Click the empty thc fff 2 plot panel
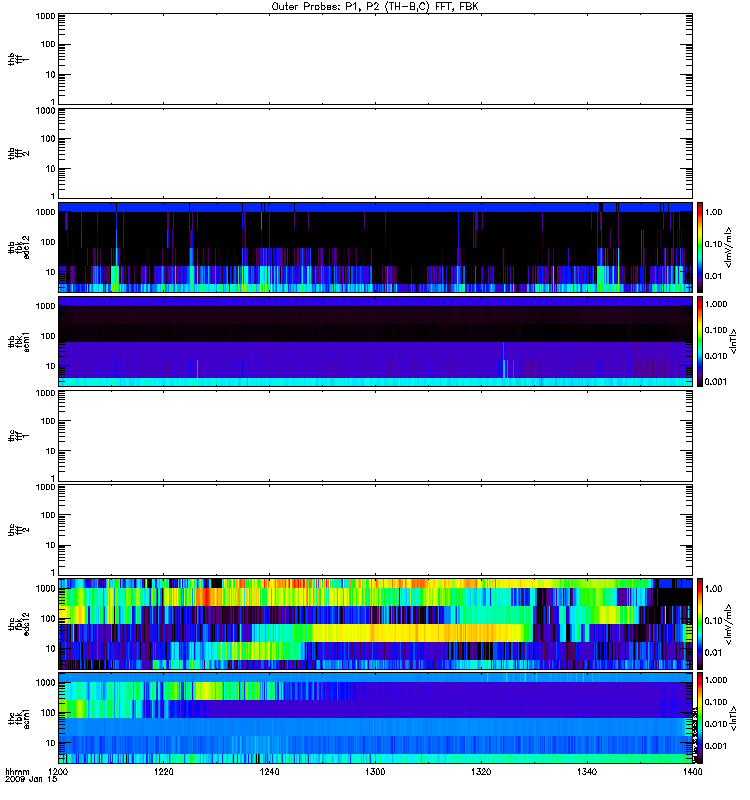This screenshot has height=800, width=750. [x=375, y=530]
